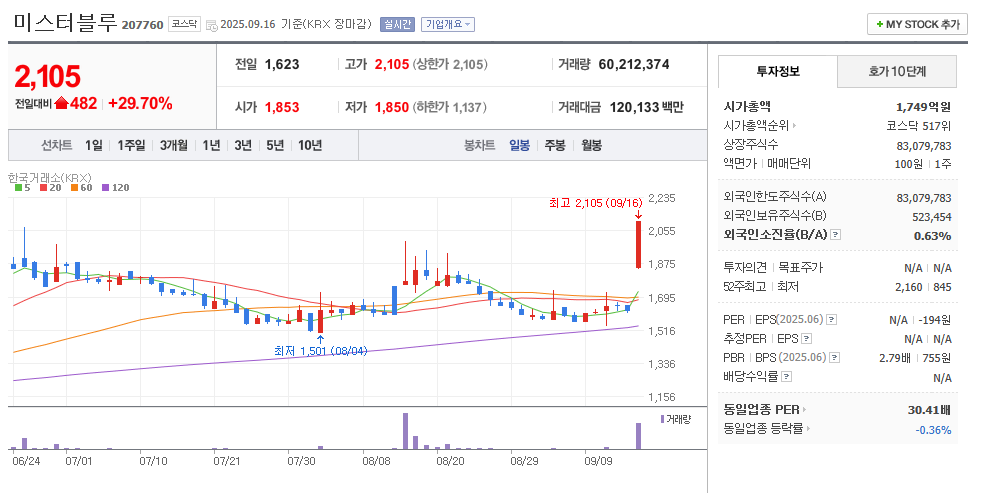Click the 거래대금 value 120,133 백만
The height and width of the screenshot is (493, 999).
coord(647,108)
